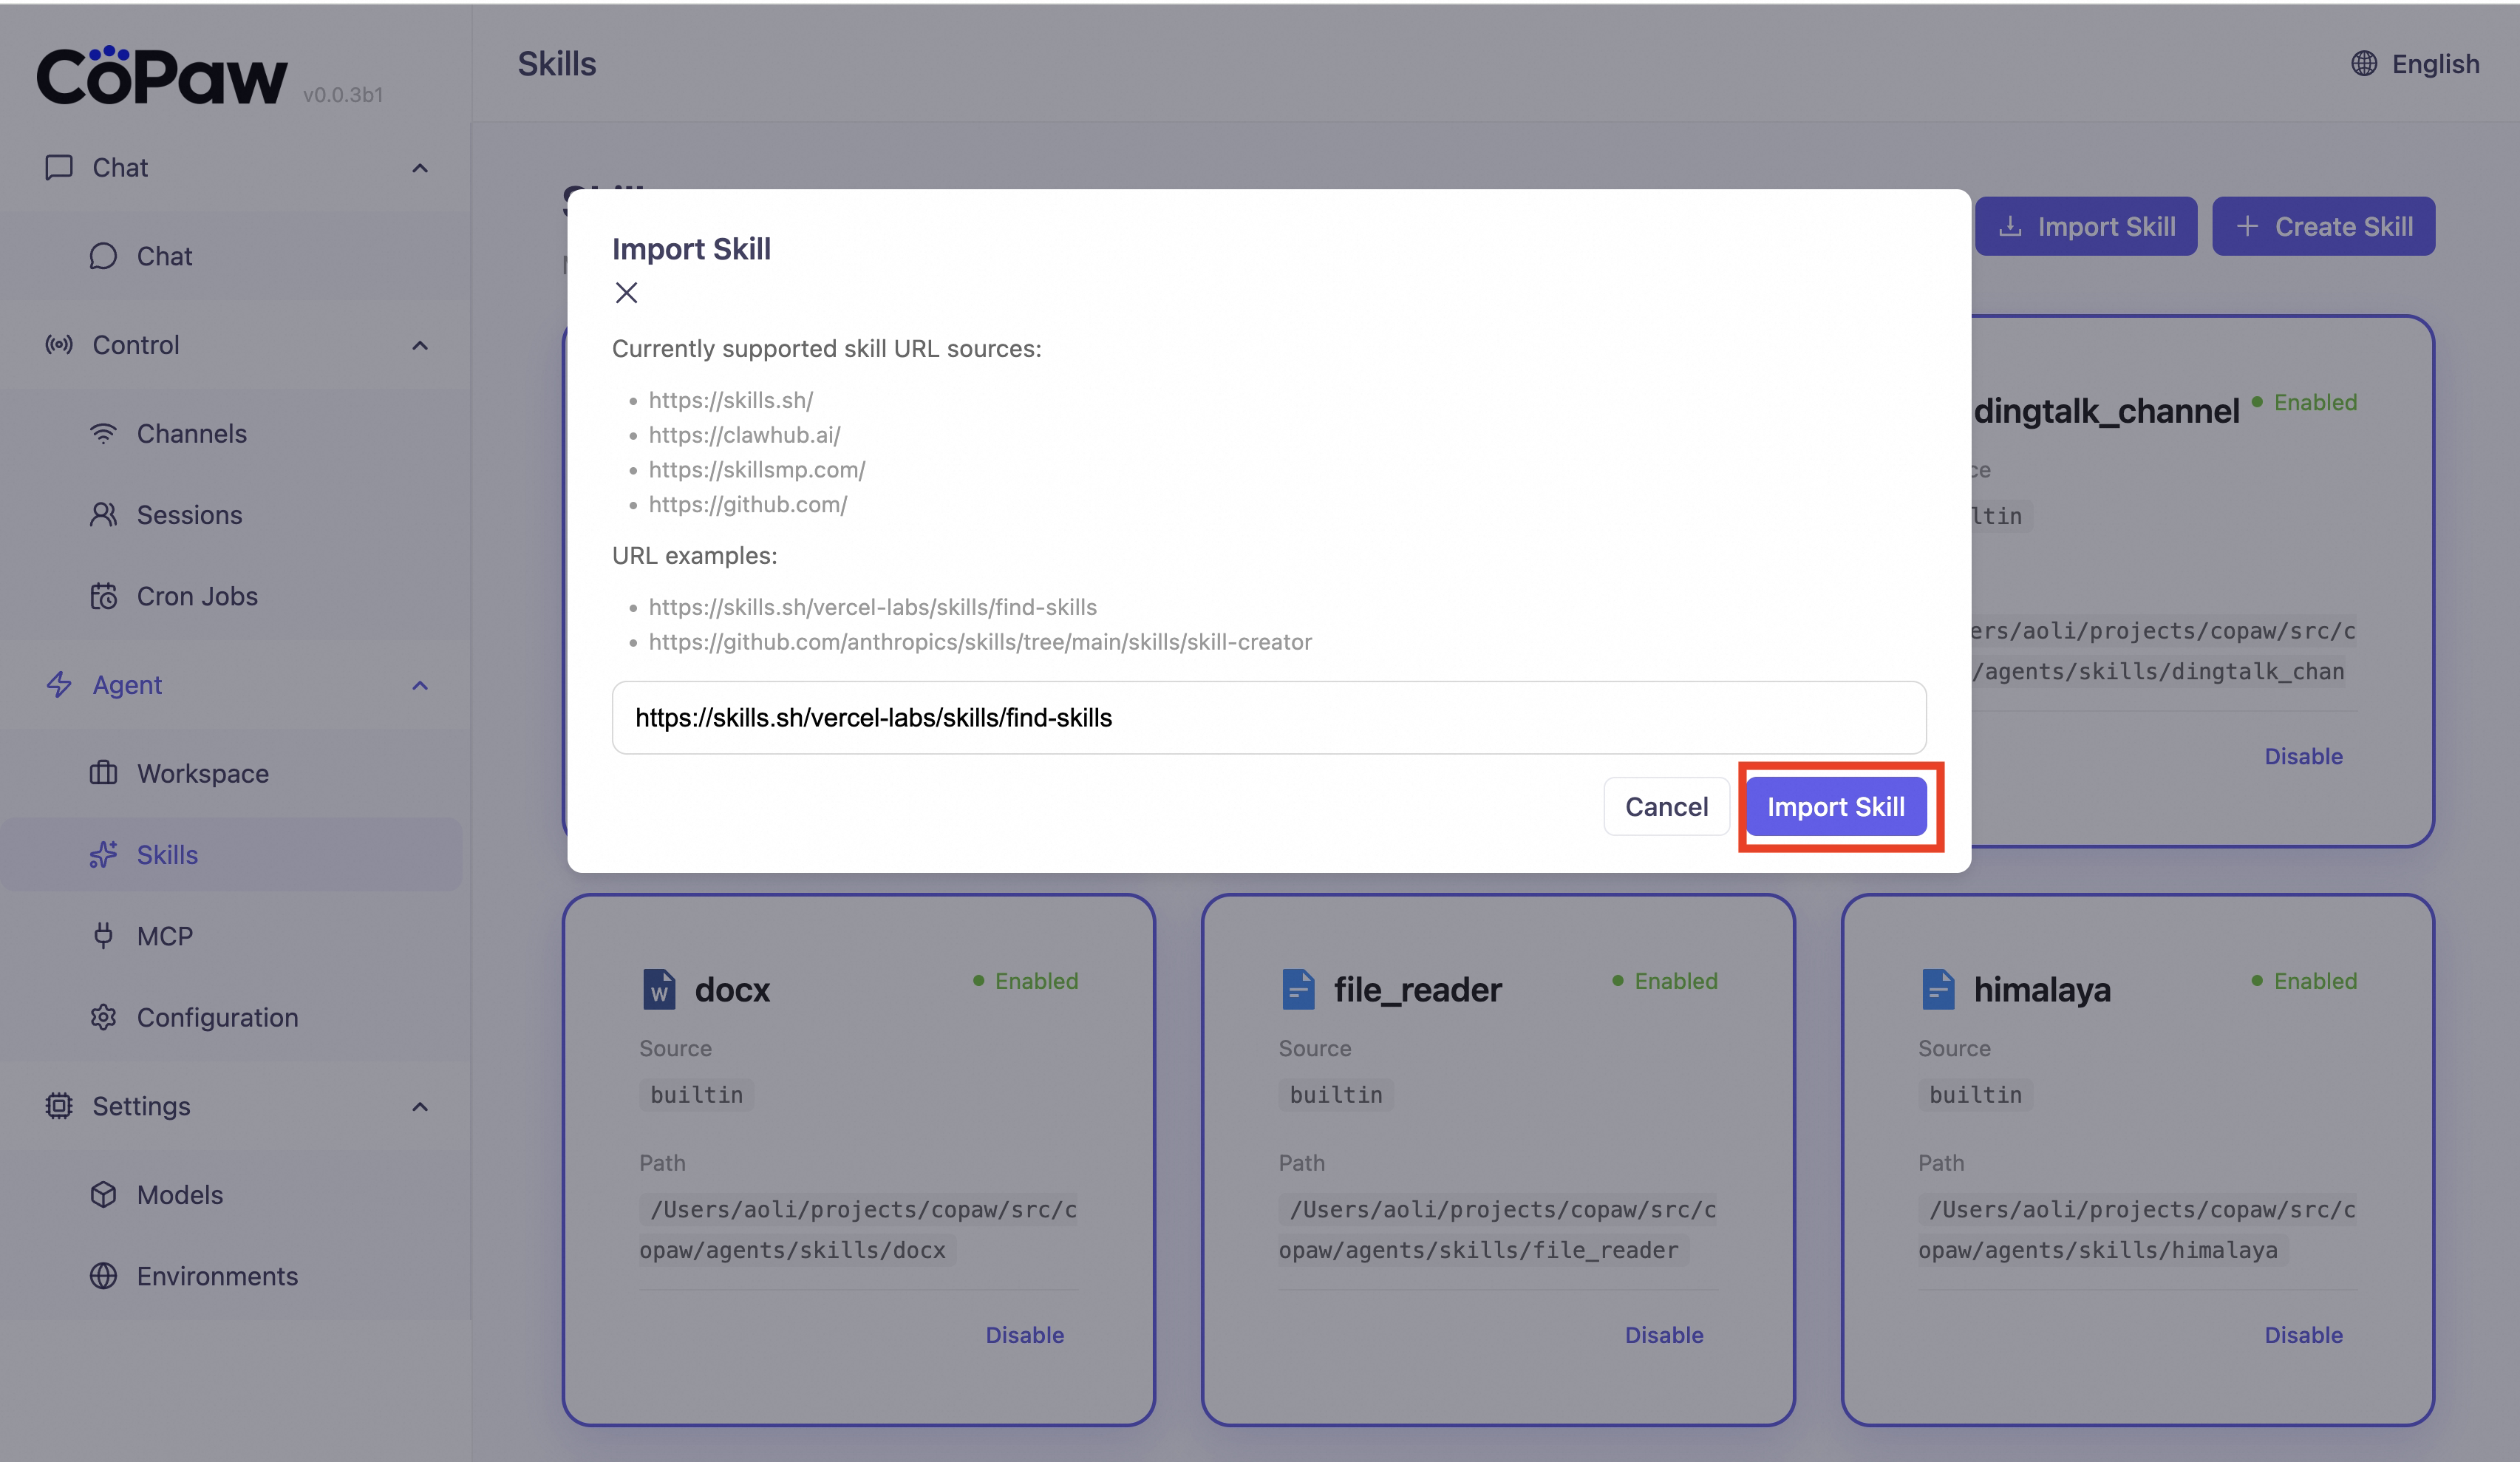This screenshot has height=1462, width=2520.
Task: Collapse the Control sidebar section
Action: [420, 345]
